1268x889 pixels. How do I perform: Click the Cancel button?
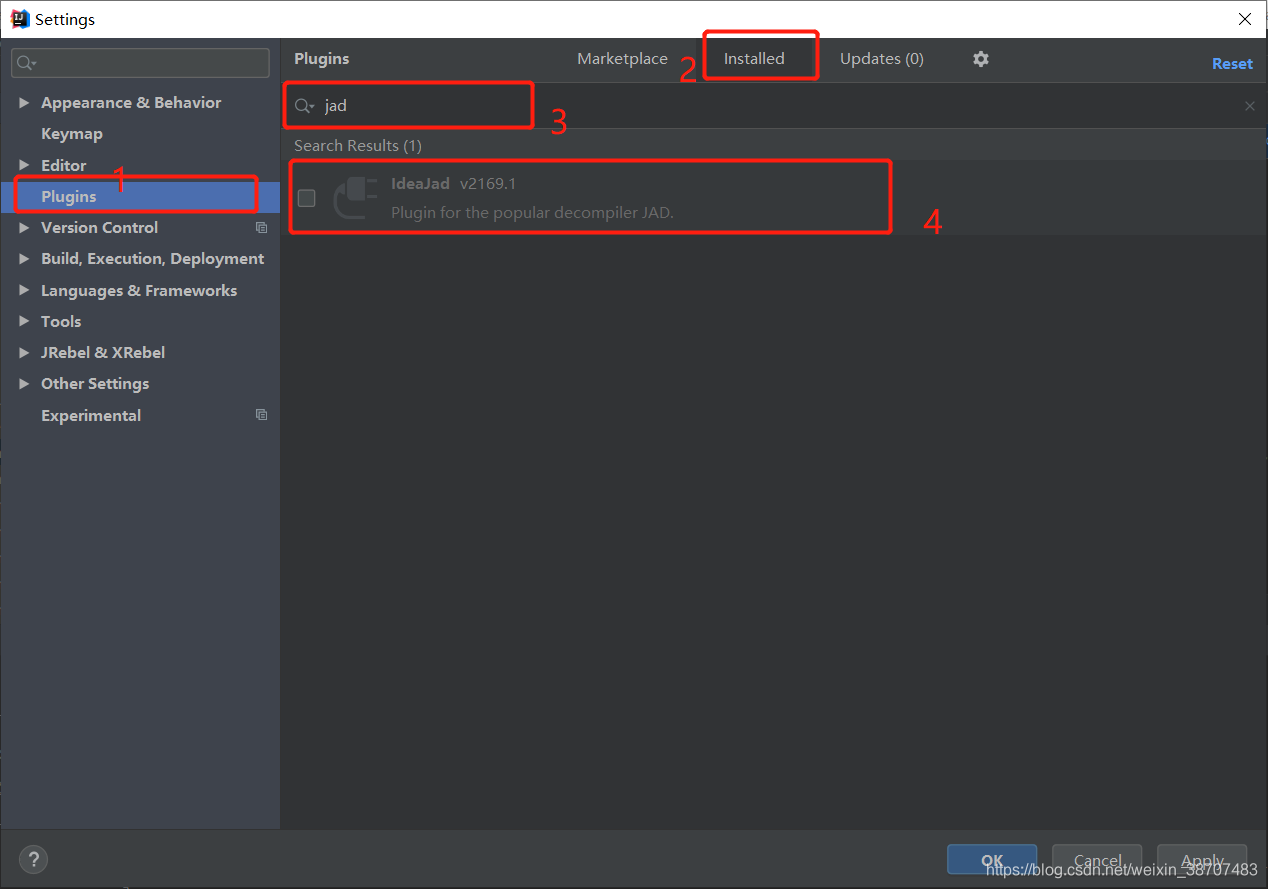[1097, 860]
